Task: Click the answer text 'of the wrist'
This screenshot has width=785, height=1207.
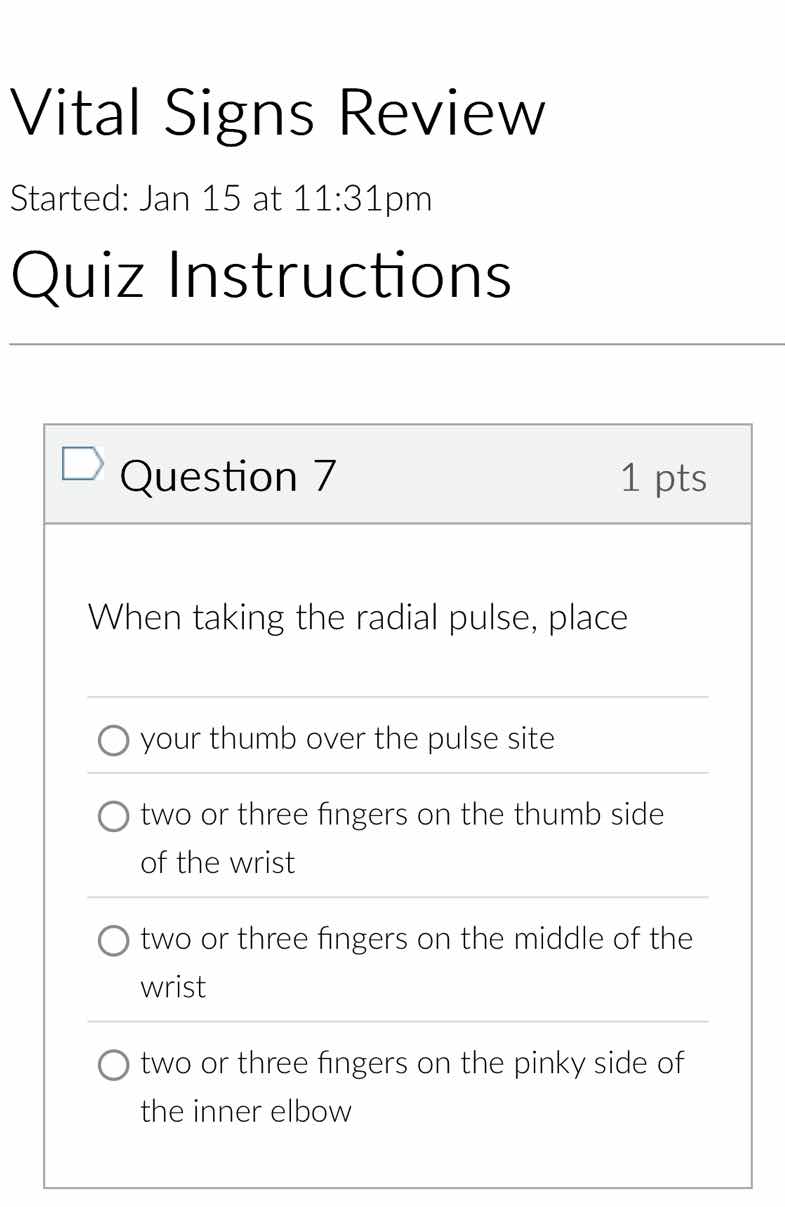Action: [217, 862]
